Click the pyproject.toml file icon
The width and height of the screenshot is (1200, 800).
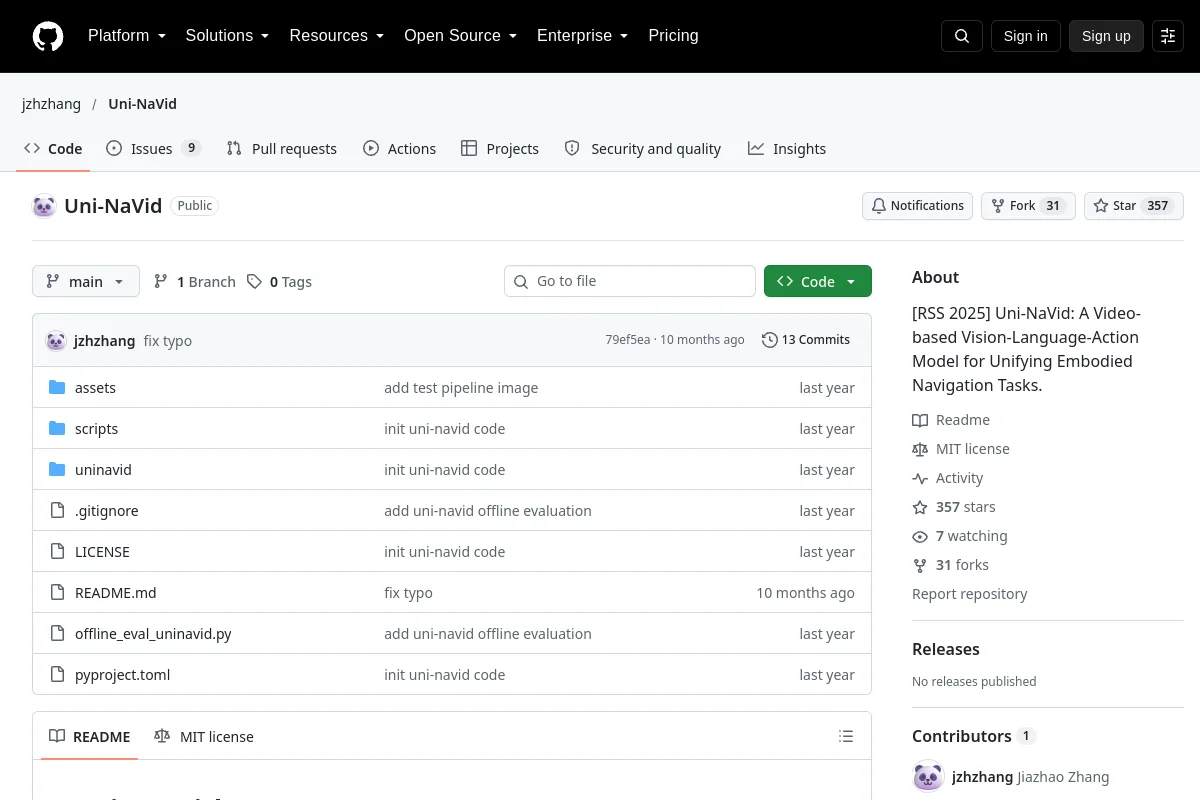click(57, 675)
